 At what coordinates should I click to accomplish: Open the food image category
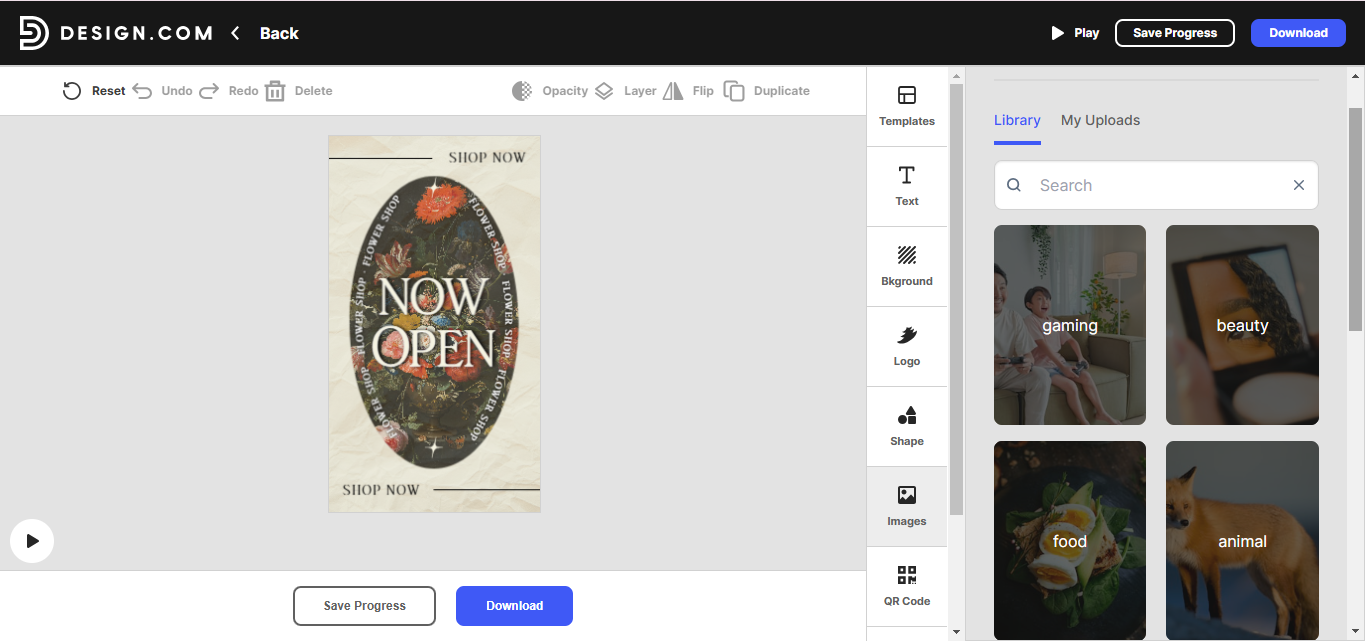pos(1070,540)
